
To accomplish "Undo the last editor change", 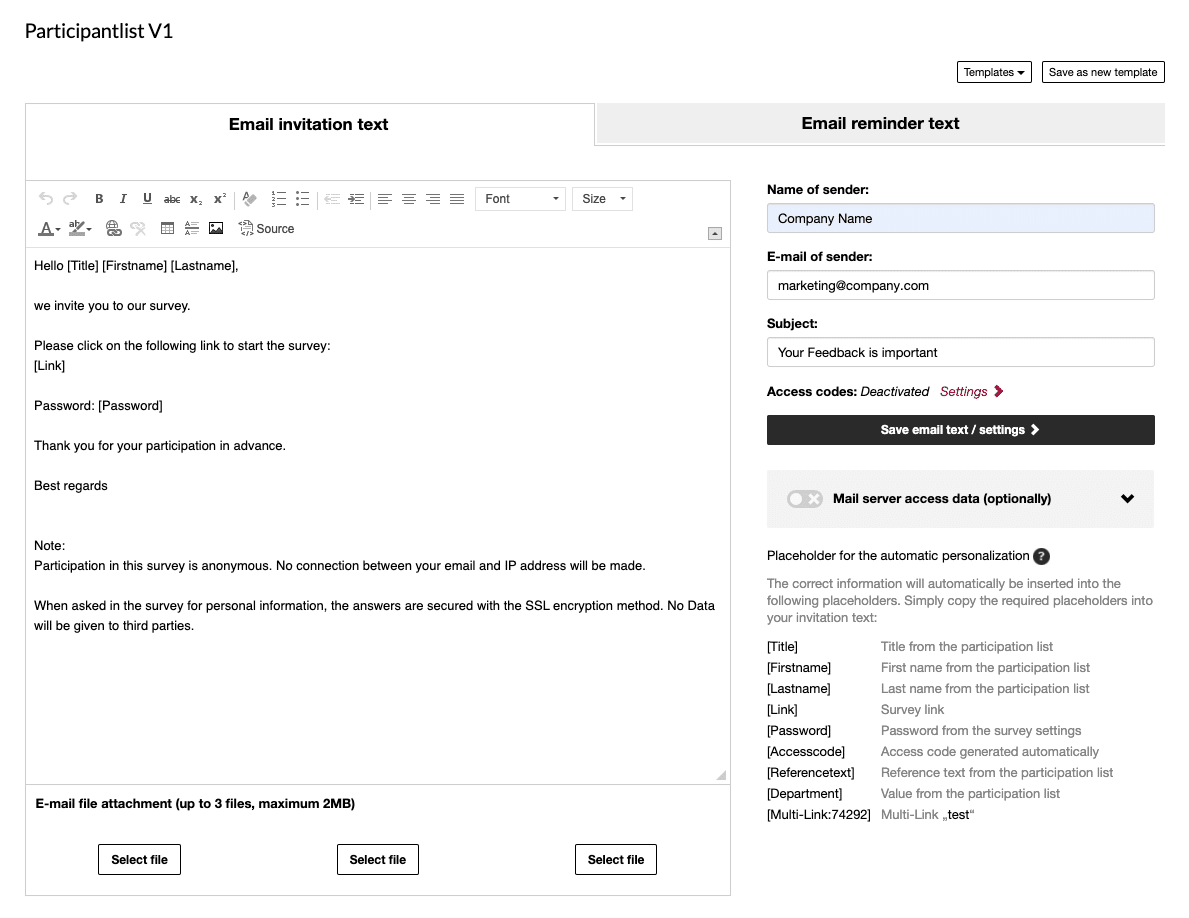I will tap(45, 198).
